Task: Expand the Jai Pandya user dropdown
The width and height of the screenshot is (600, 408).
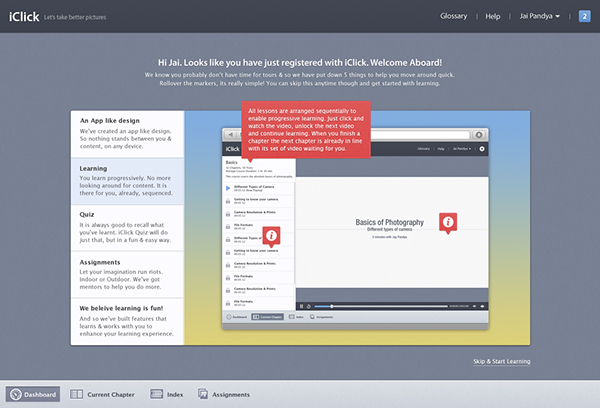Action: 540,16
